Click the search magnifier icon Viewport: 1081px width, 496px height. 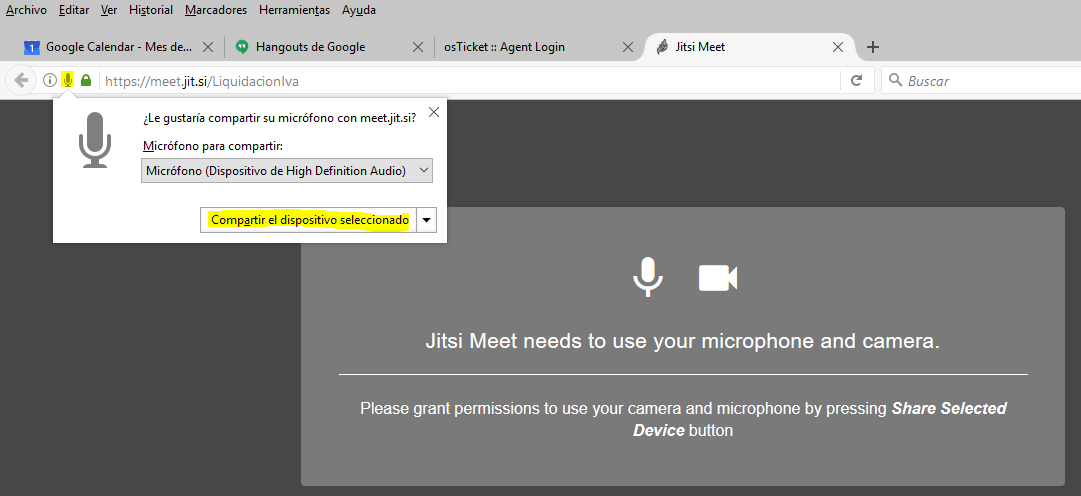(895, 81)
